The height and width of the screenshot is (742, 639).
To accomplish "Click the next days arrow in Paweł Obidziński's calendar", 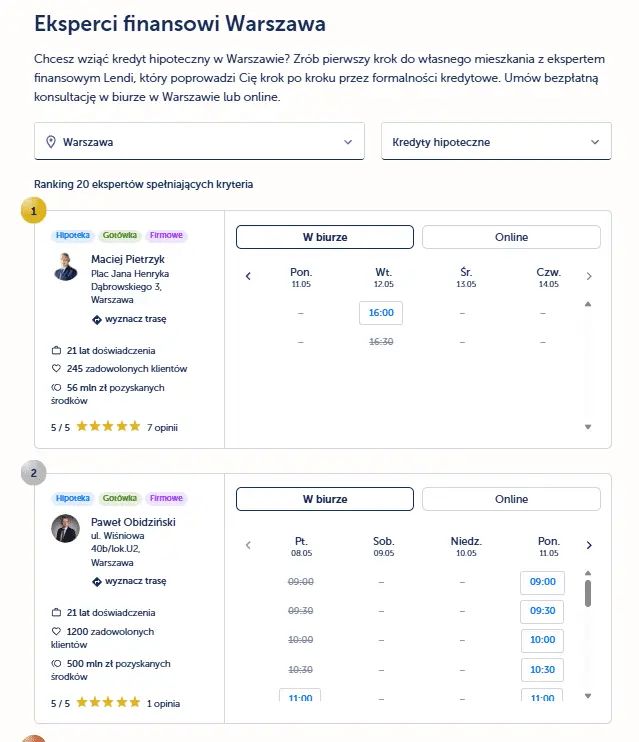I will (x=589, y=545).
